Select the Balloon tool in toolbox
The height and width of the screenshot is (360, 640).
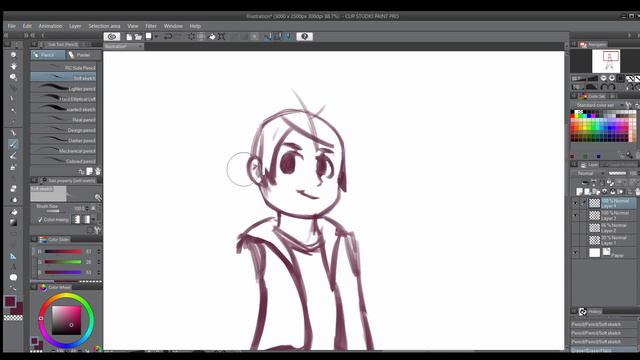13,278
